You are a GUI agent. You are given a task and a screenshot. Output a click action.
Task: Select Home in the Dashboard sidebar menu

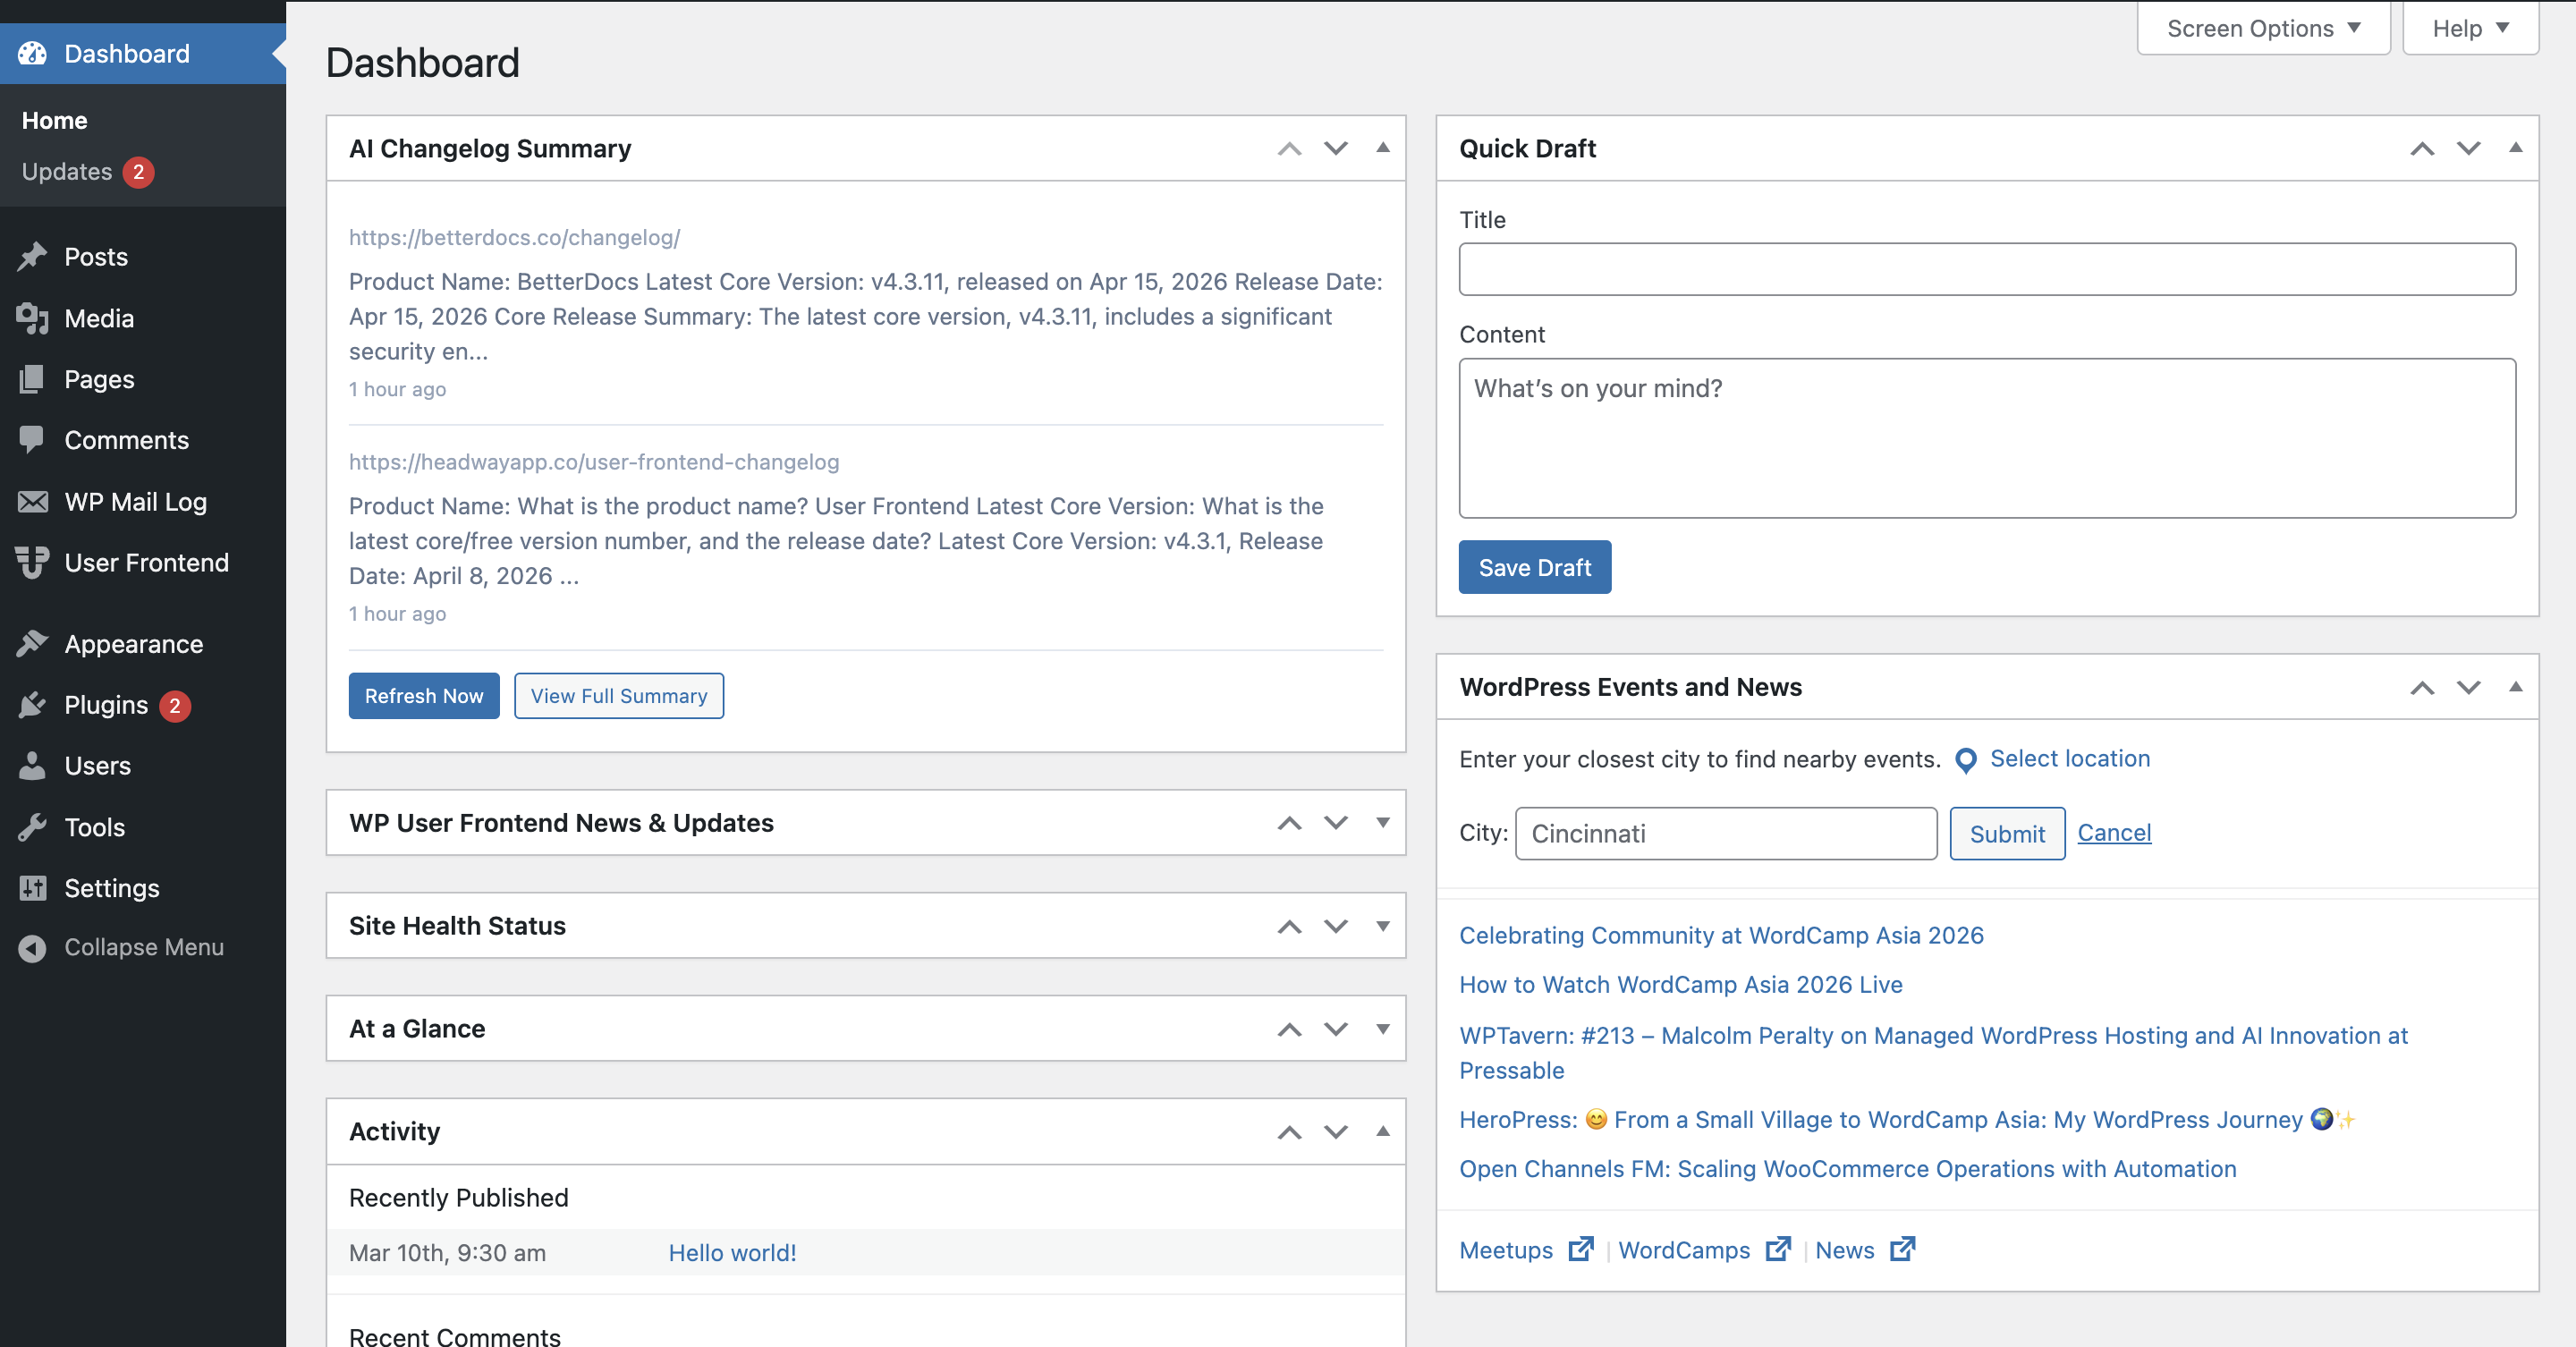(x=54, y=120)
